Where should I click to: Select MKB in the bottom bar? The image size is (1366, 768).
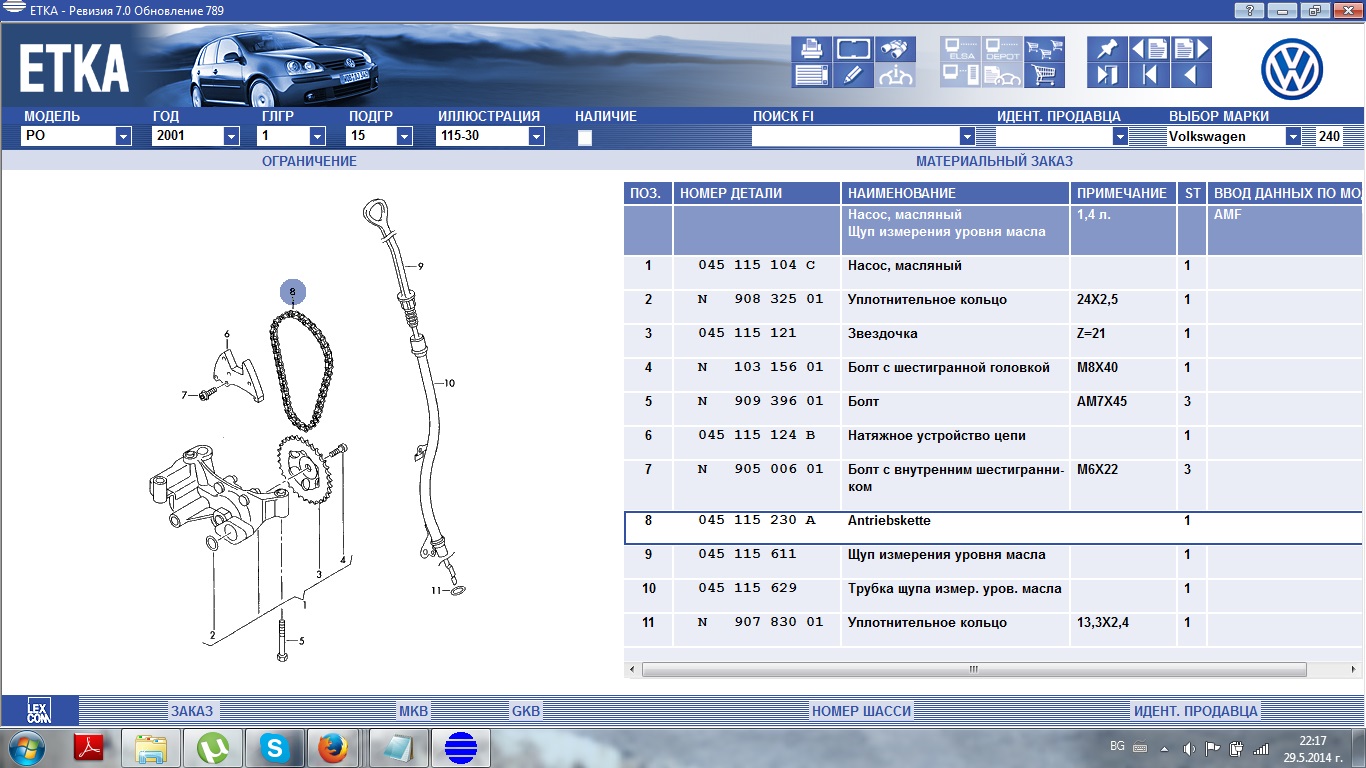[413, 711]
